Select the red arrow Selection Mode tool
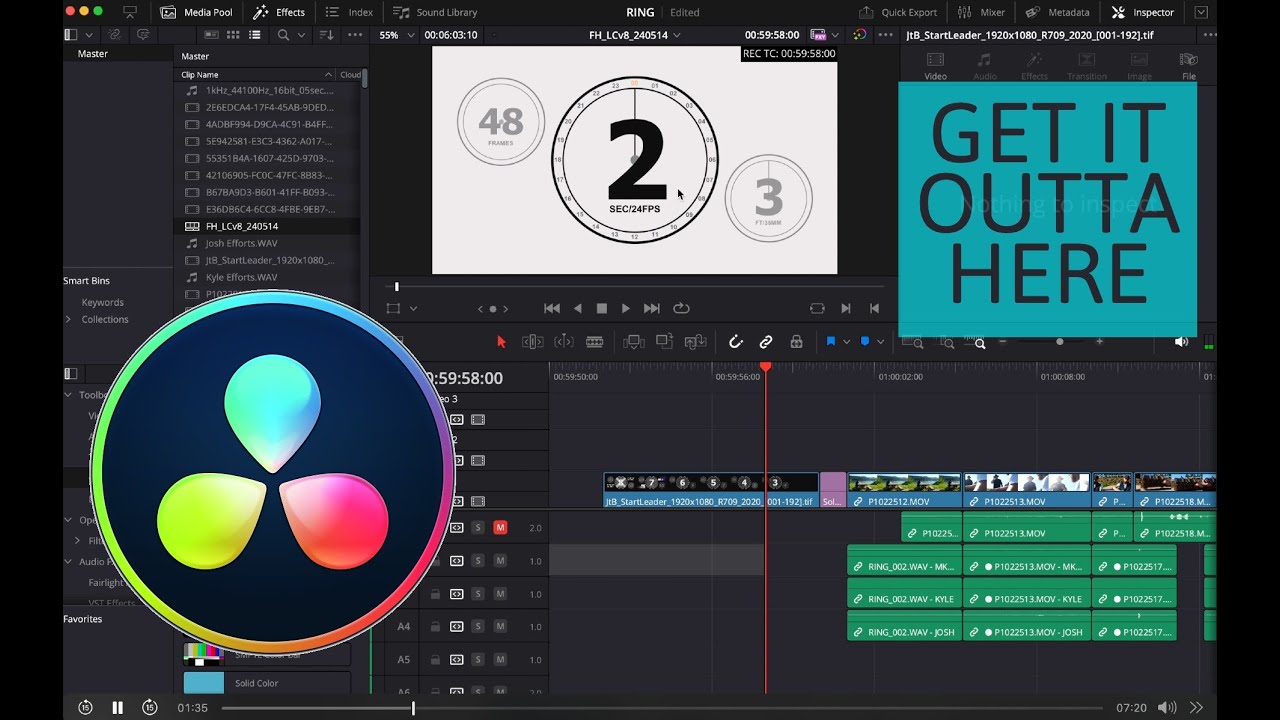Viewport: 1280px width, 720px height. point(502,342)
